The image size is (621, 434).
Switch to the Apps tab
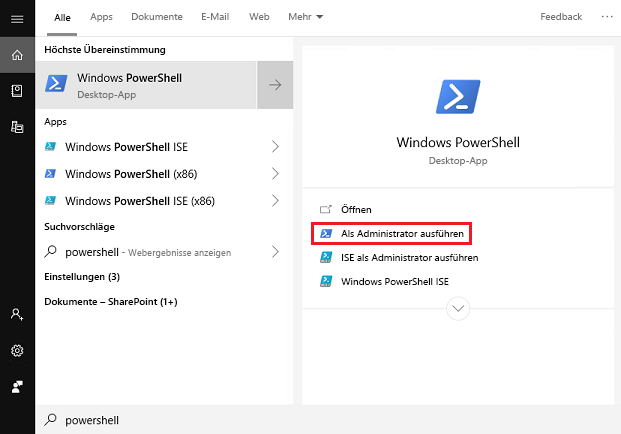pos(101,17)
